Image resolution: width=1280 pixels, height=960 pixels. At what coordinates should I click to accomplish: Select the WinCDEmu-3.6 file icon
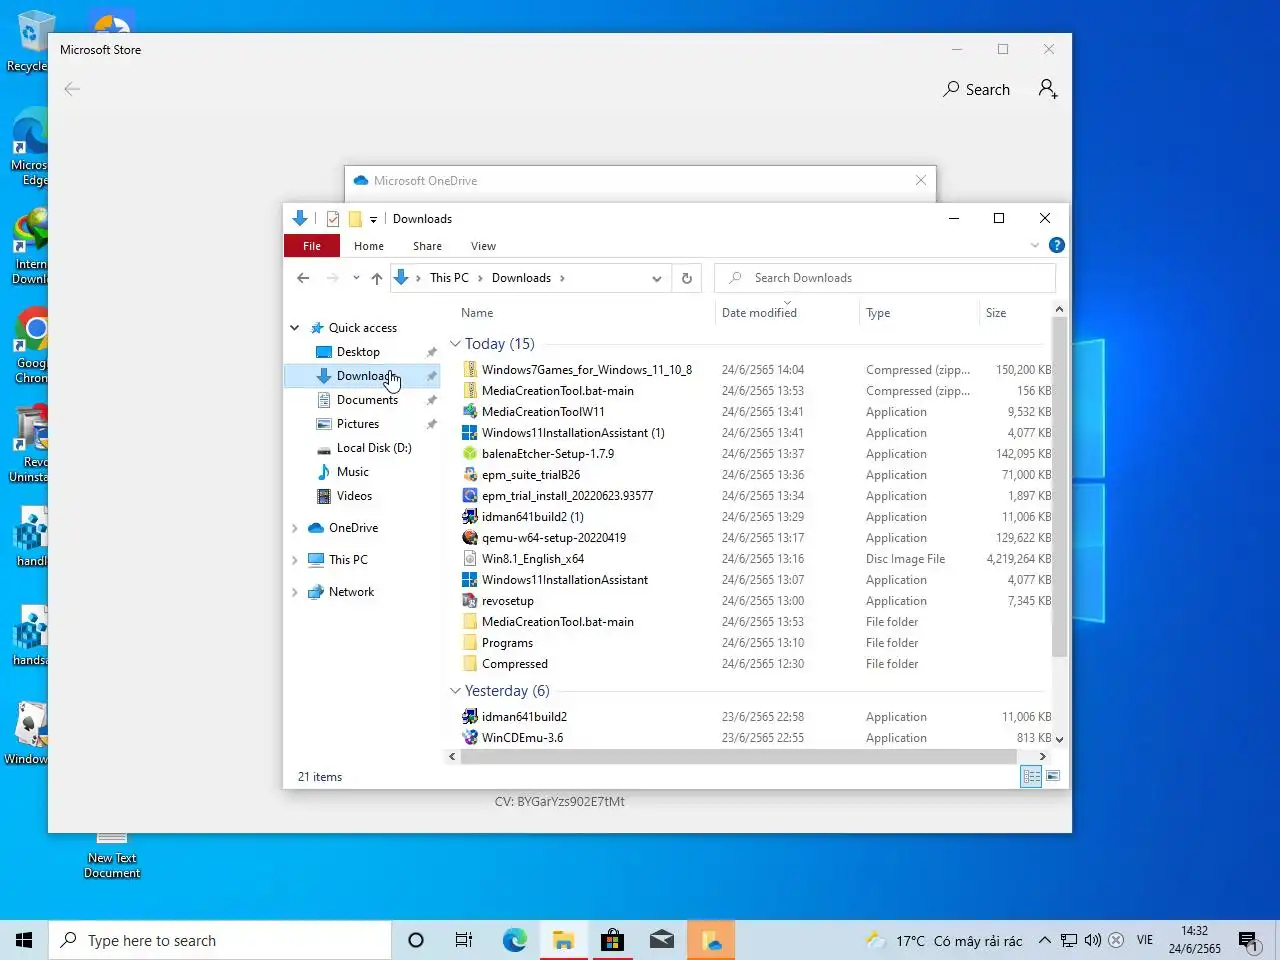[x=470, y=738]
